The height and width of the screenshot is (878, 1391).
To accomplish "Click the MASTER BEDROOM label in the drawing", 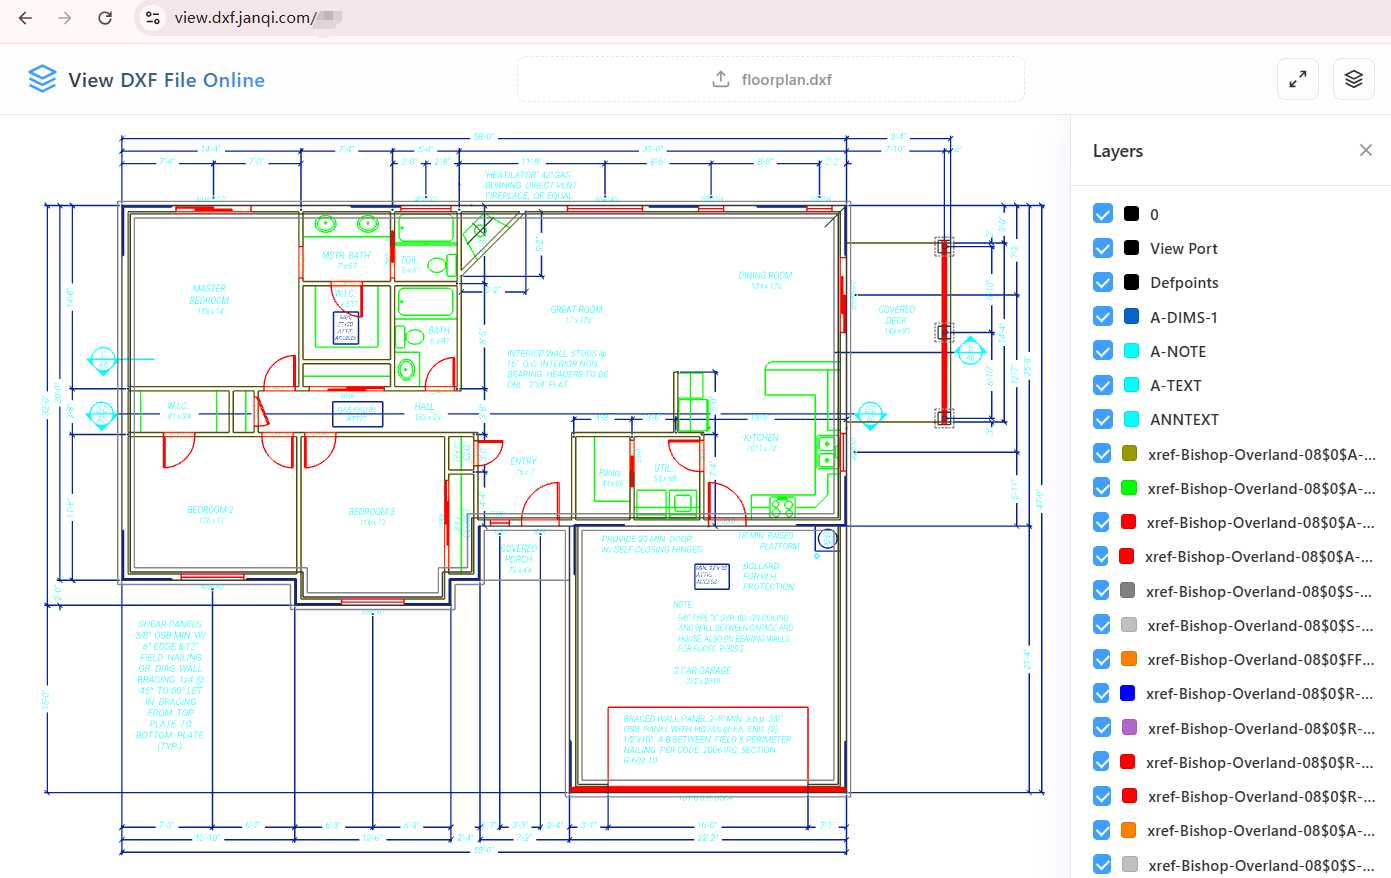I will pyautogui.click(x=210, y=294).
